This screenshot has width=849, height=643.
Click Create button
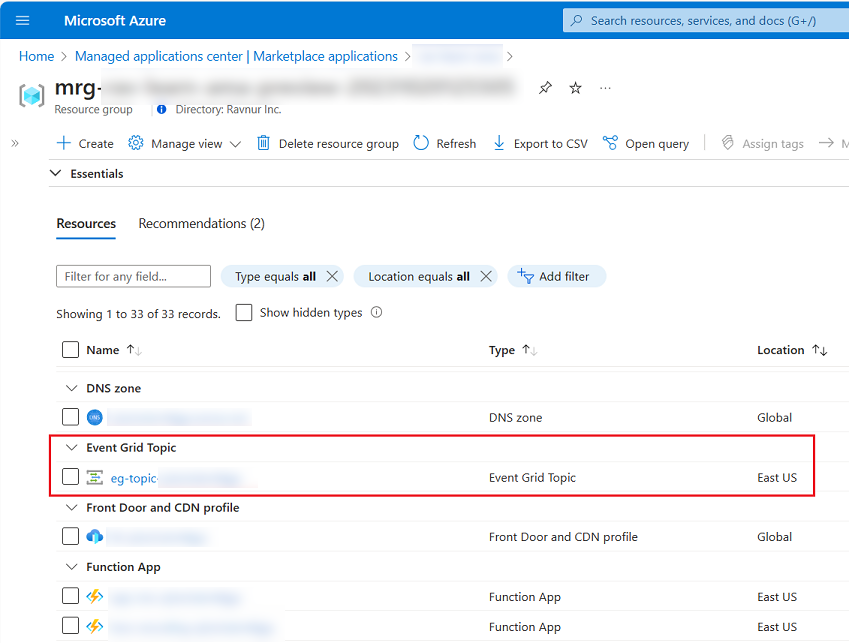(85, 143)
